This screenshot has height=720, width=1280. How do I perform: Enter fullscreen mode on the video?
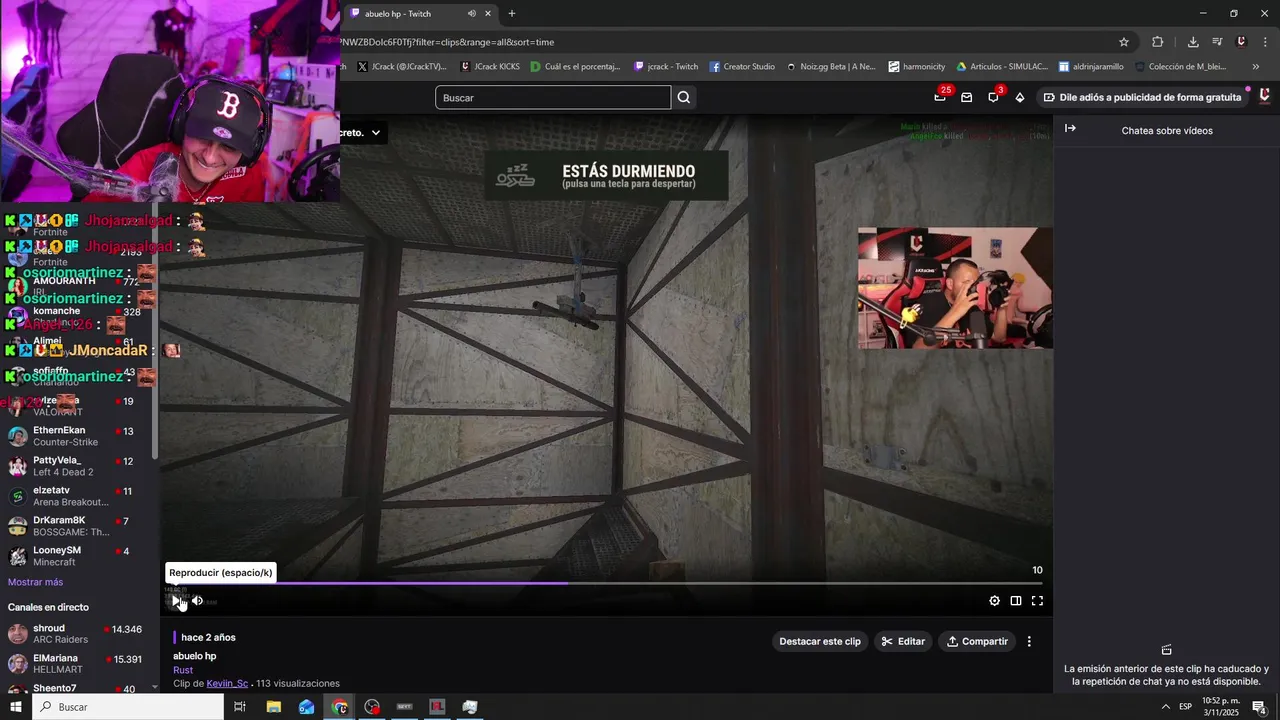(x=1037, y=601)
